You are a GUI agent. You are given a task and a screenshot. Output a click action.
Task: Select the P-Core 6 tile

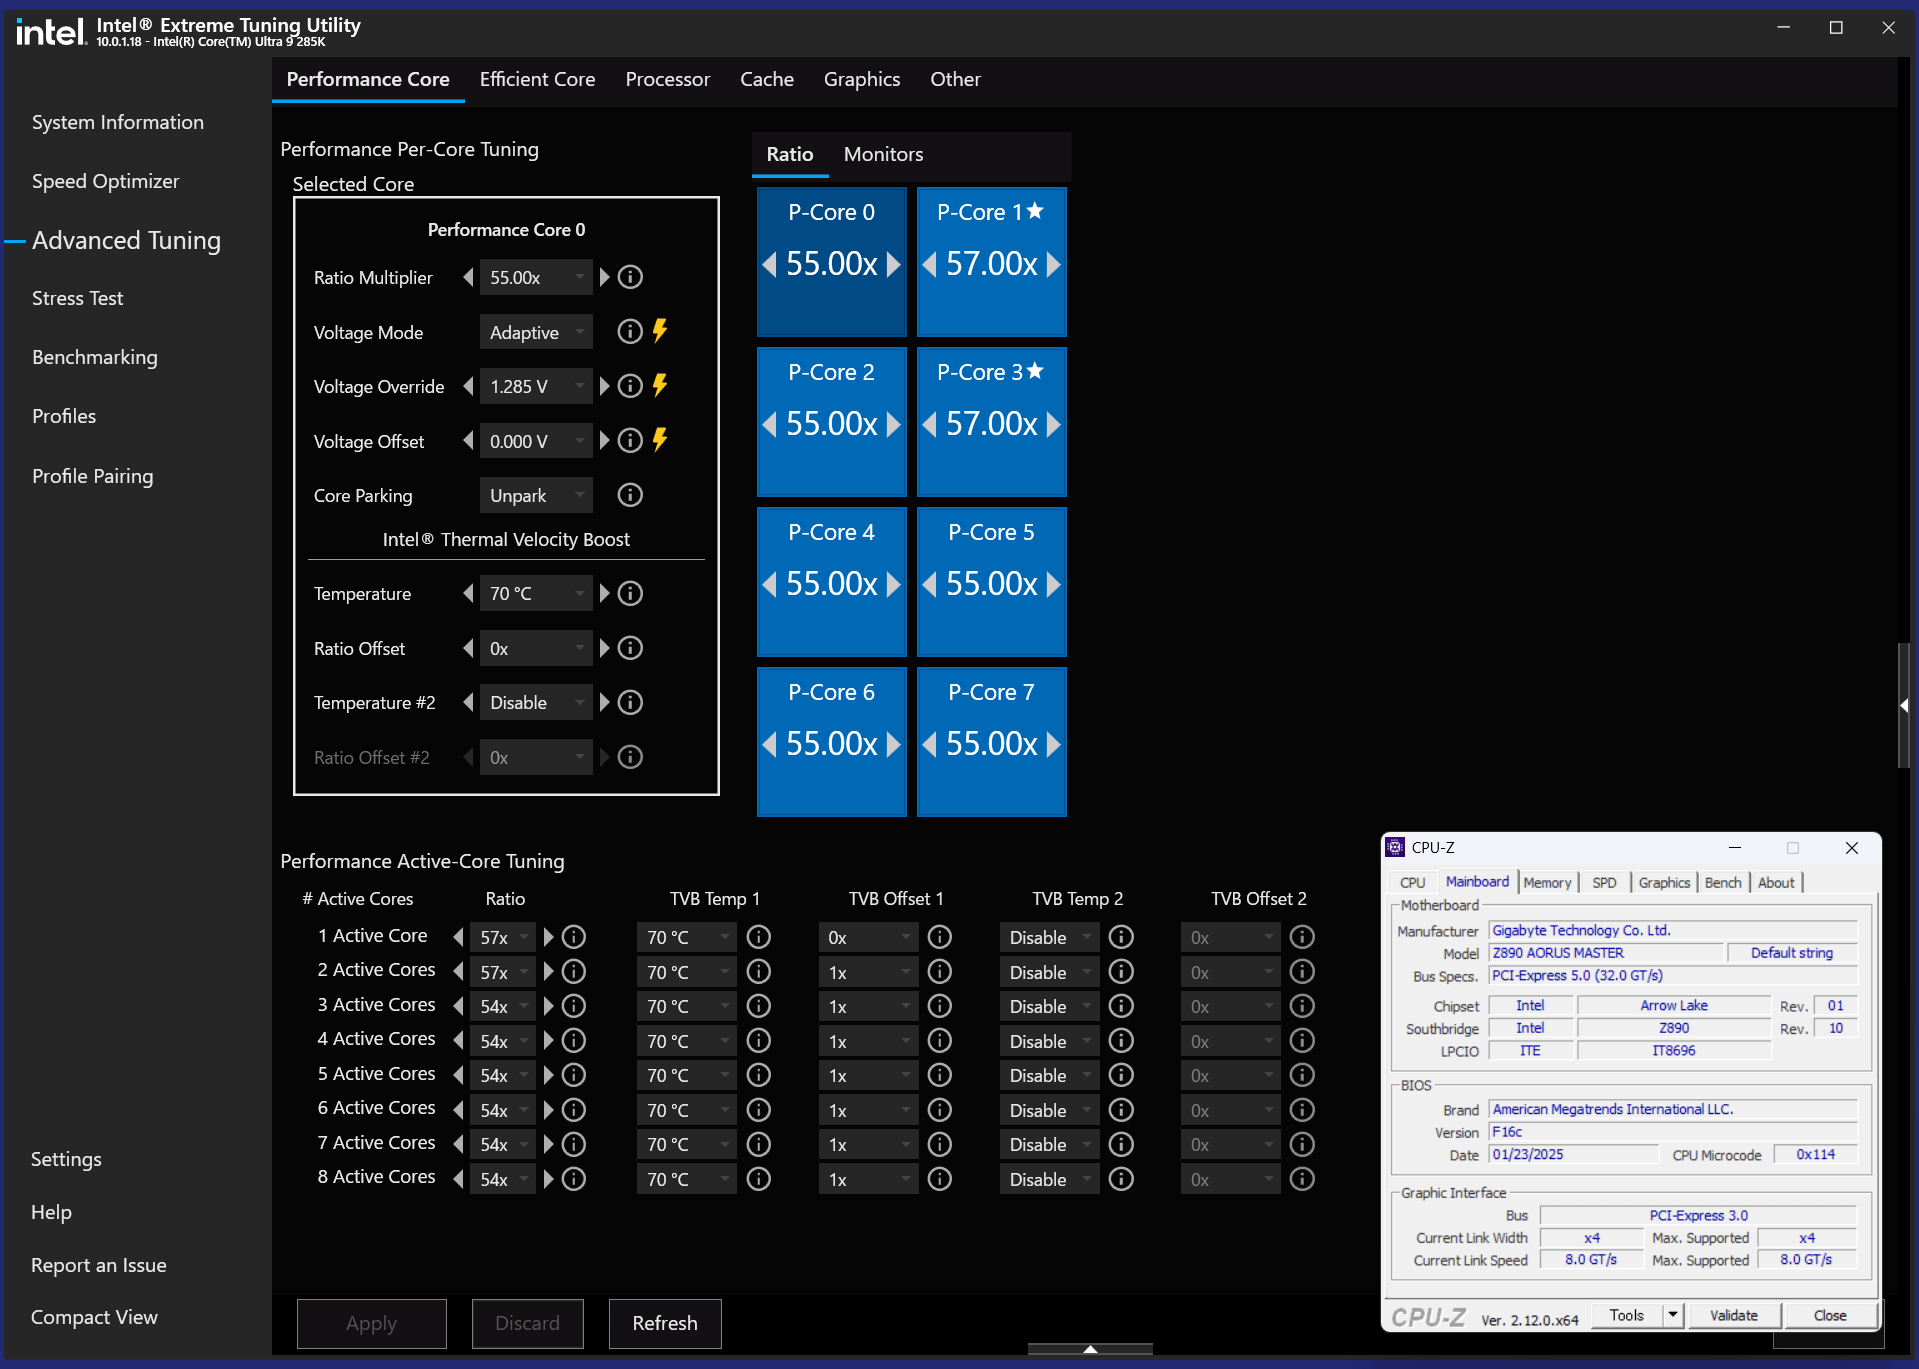(x=832, y=742)
